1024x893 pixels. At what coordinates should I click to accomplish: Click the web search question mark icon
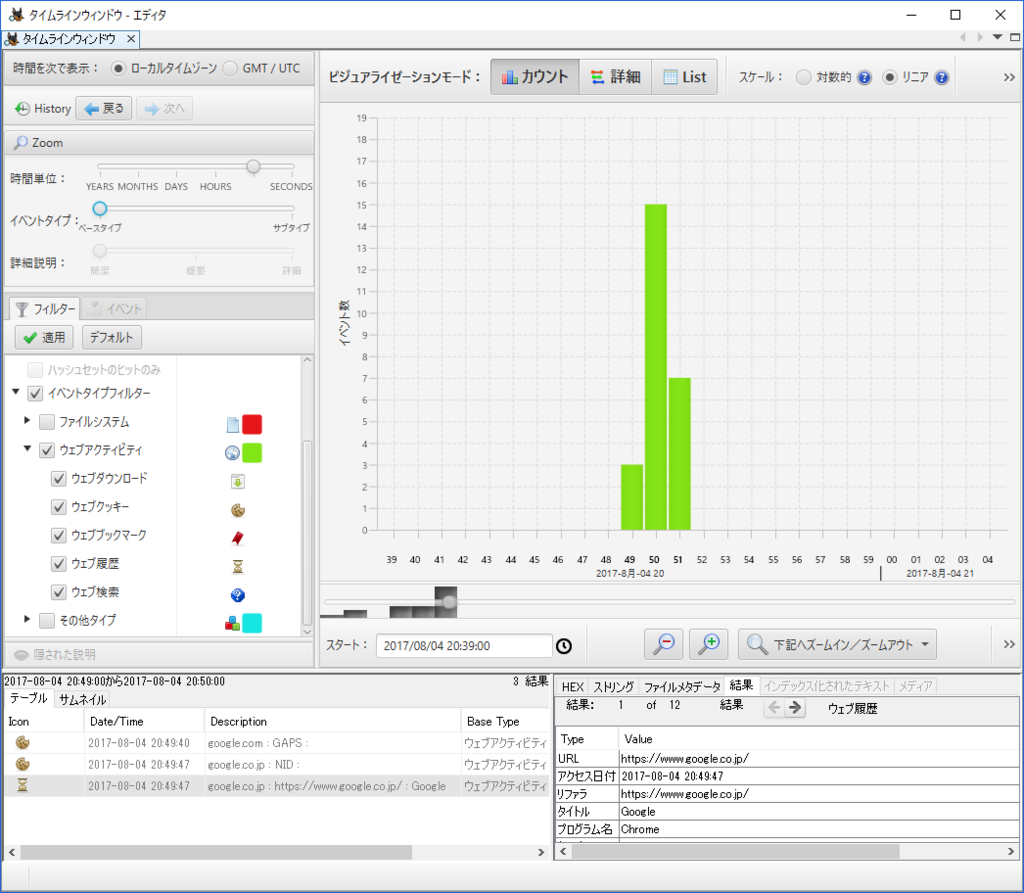click(238, 594)
